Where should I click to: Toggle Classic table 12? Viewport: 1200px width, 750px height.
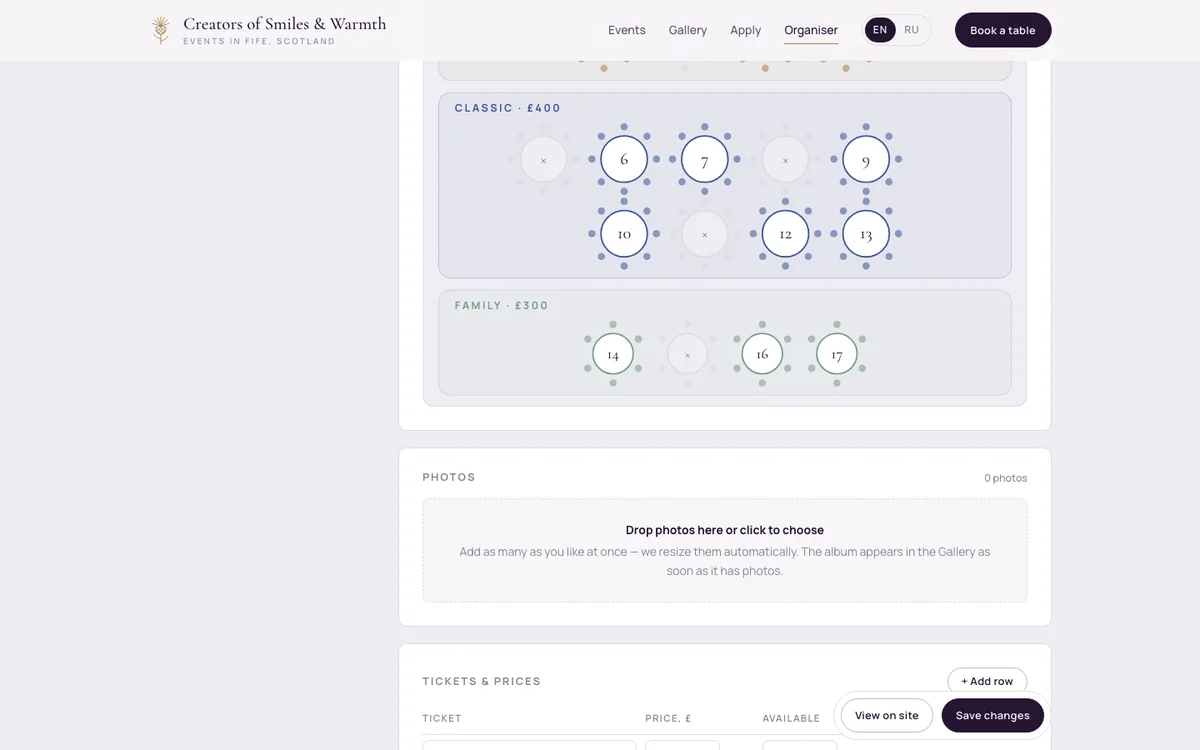785,234
